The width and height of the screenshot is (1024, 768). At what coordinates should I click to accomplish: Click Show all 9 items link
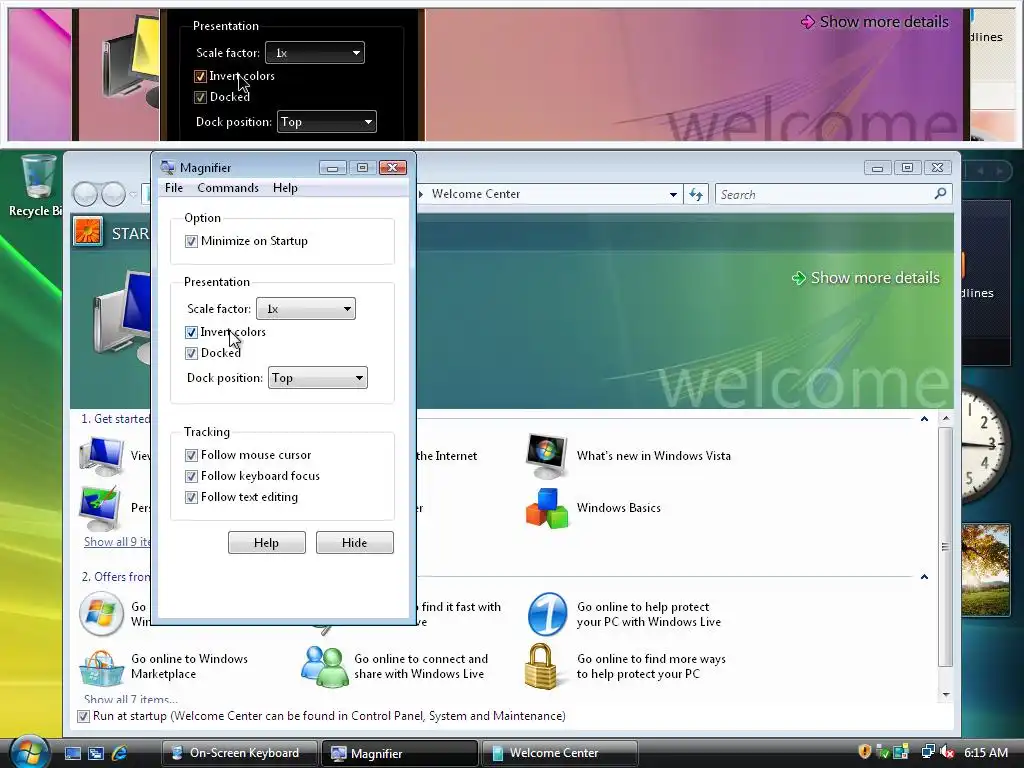coord(116,542)
